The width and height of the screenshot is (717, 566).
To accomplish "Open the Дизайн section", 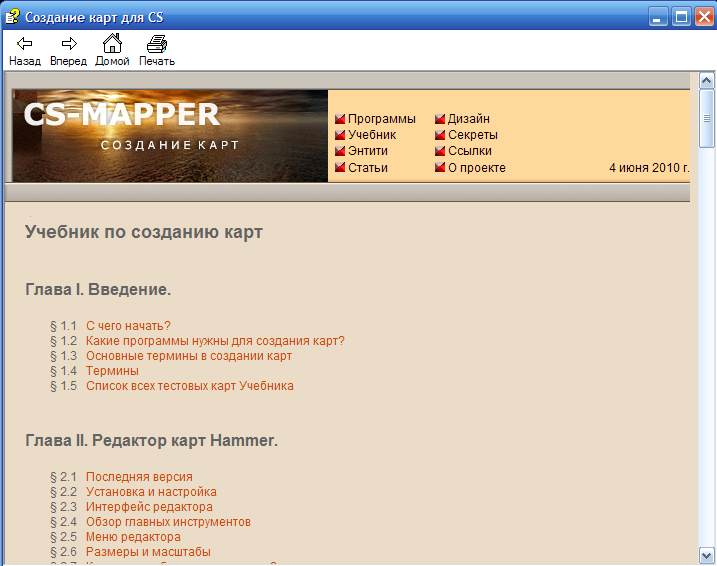I will coord(469,119).
